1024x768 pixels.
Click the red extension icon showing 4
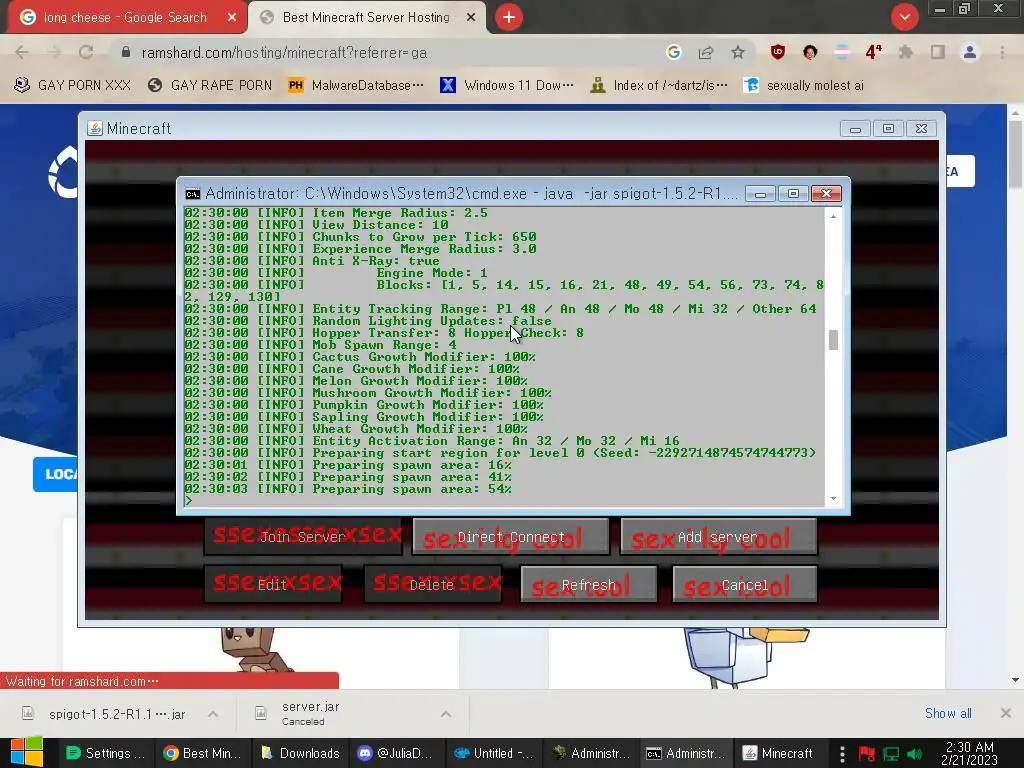coord(874,52)
